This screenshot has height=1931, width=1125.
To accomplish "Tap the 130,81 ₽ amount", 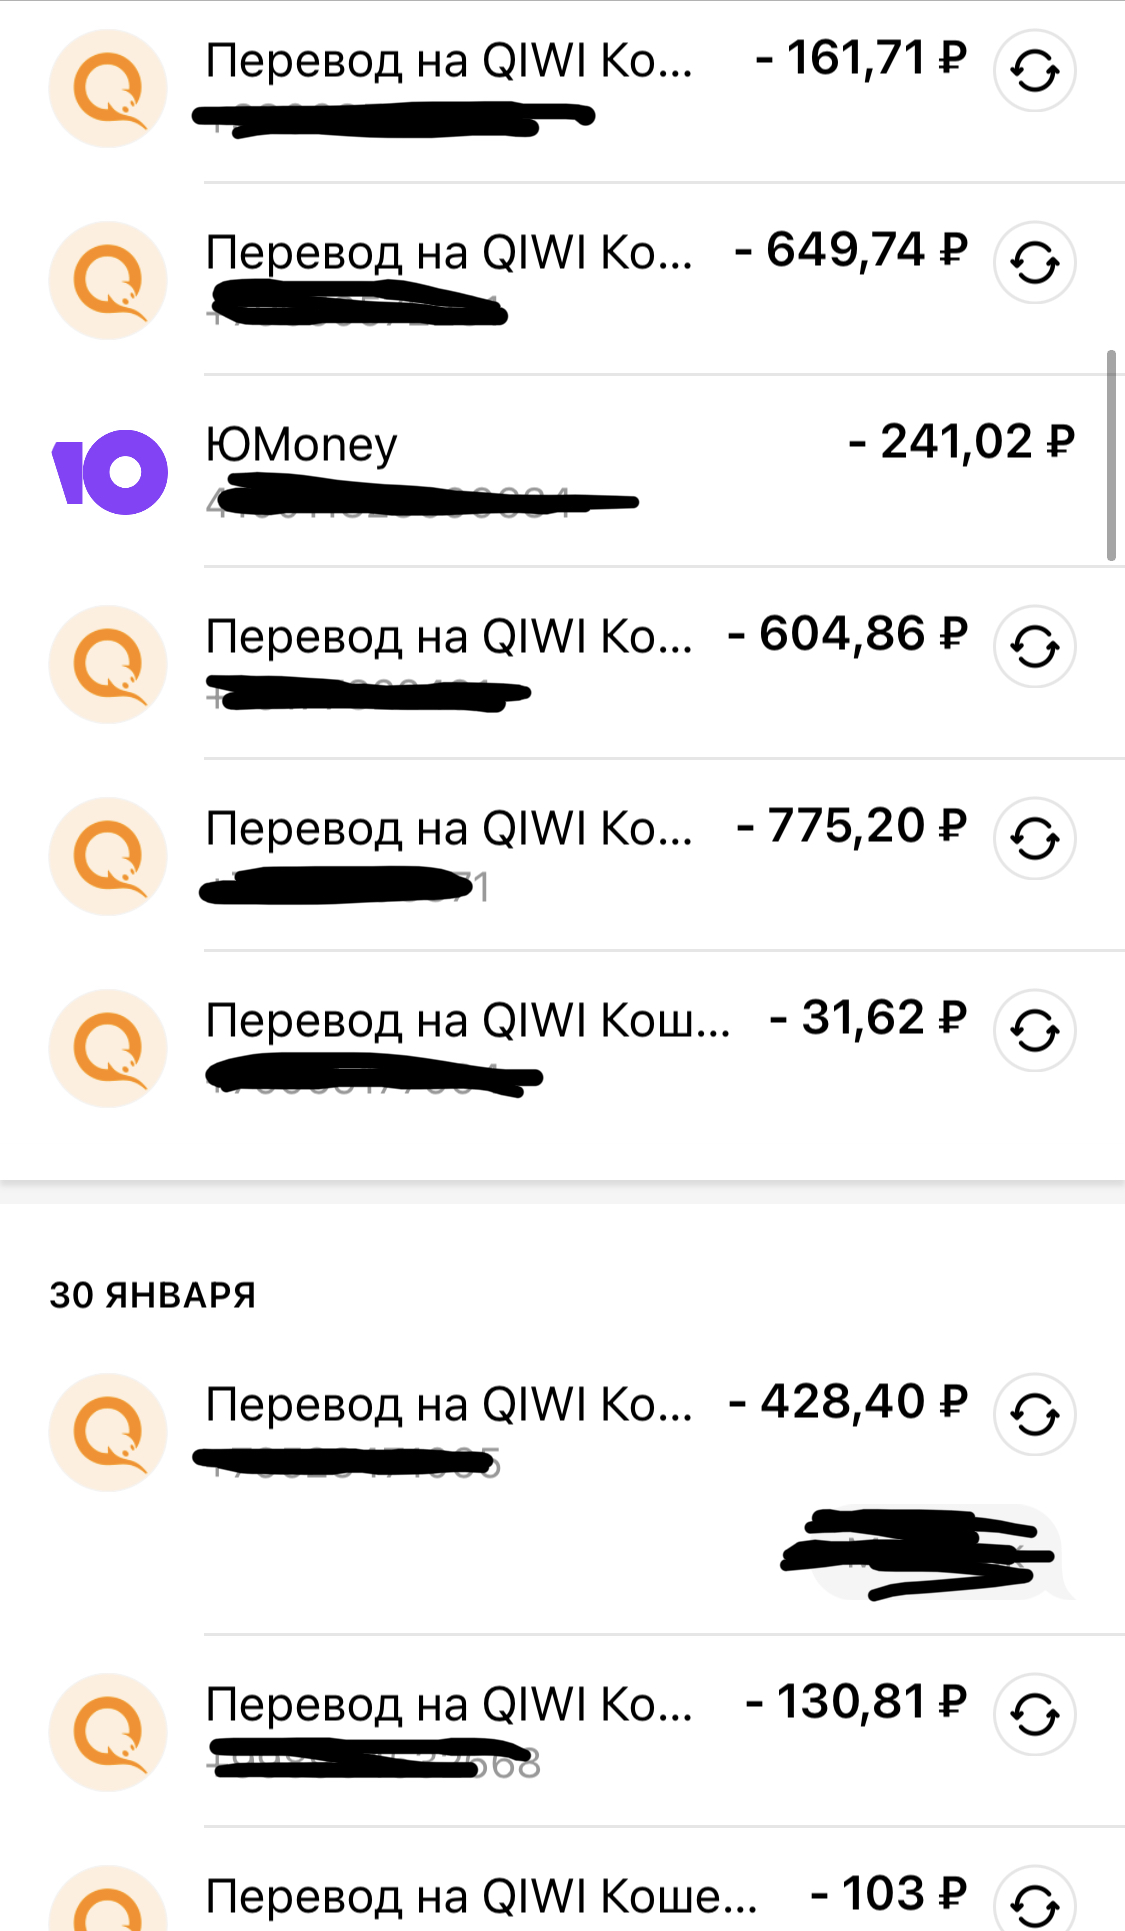I will pos(856,1702).
